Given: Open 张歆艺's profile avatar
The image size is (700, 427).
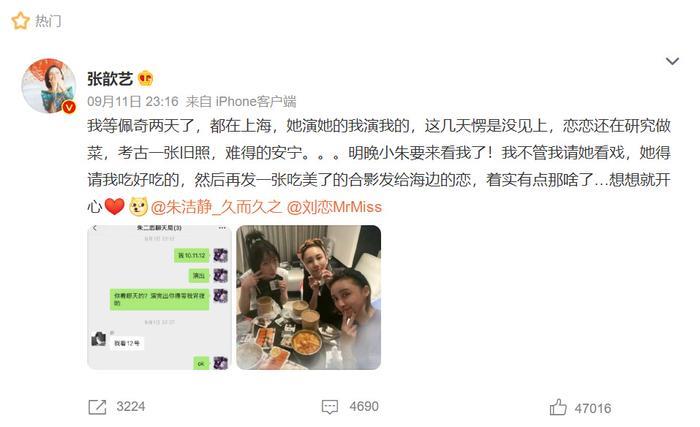Looking at the screenshot, I should (49, 85).
